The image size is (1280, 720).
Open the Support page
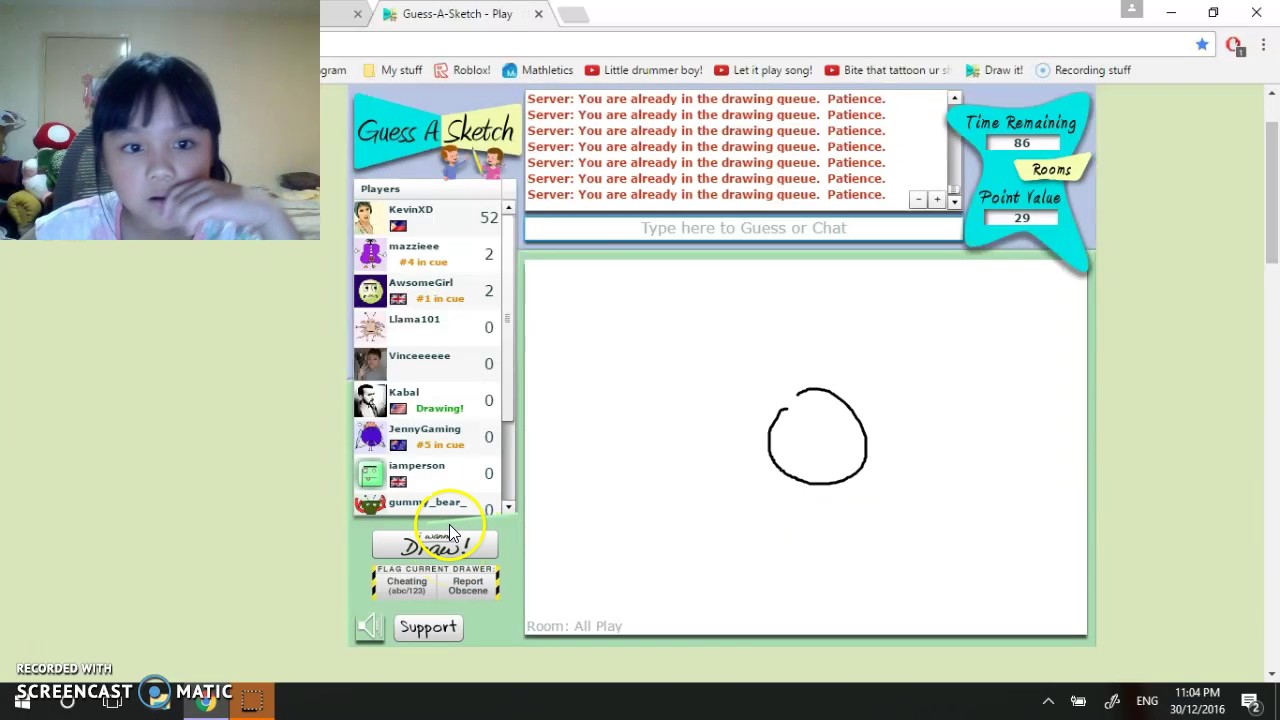(428, 627)
